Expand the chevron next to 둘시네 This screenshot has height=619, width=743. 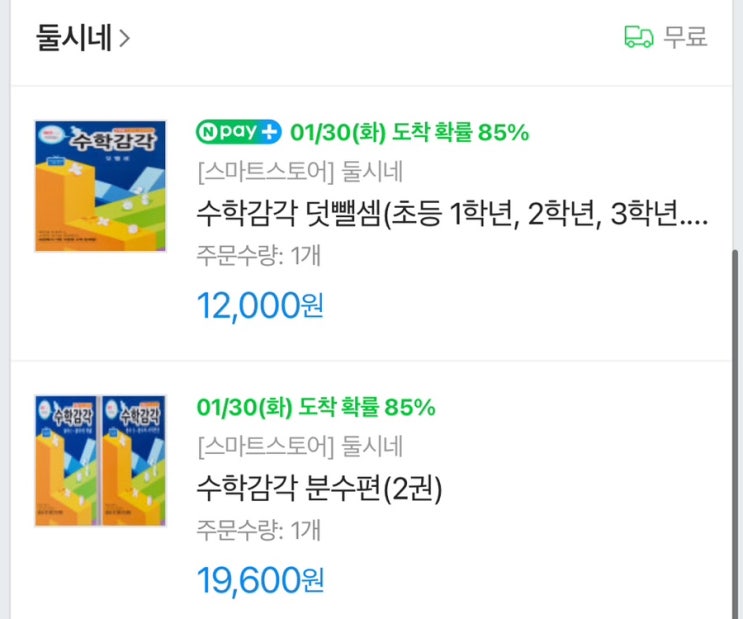(125, 39)
